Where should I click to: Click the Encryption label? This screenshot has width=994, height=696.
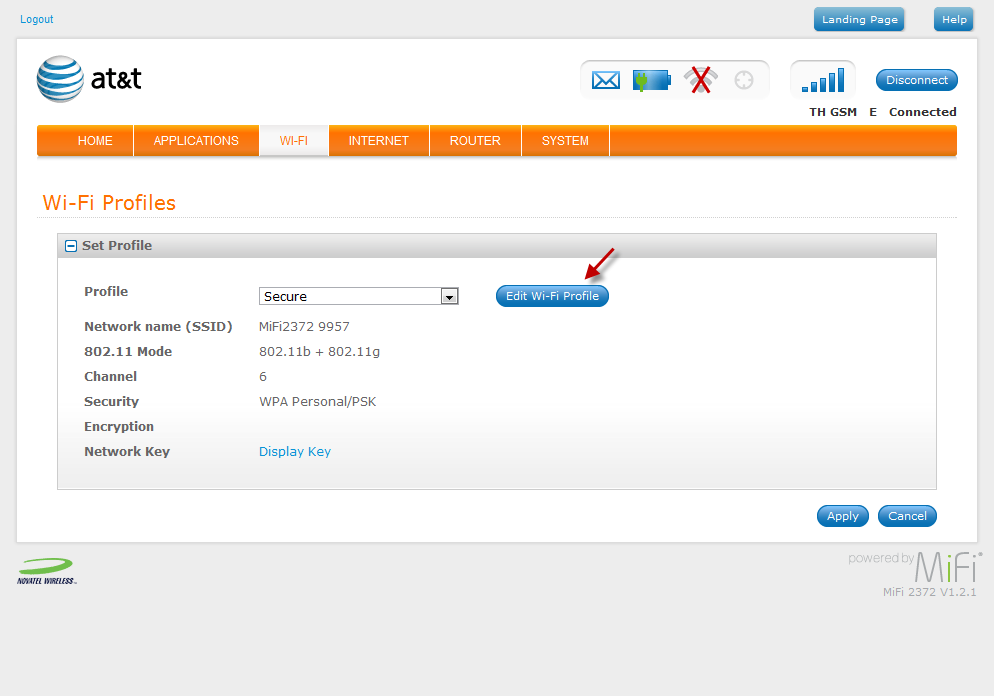(x=119, y=427)
